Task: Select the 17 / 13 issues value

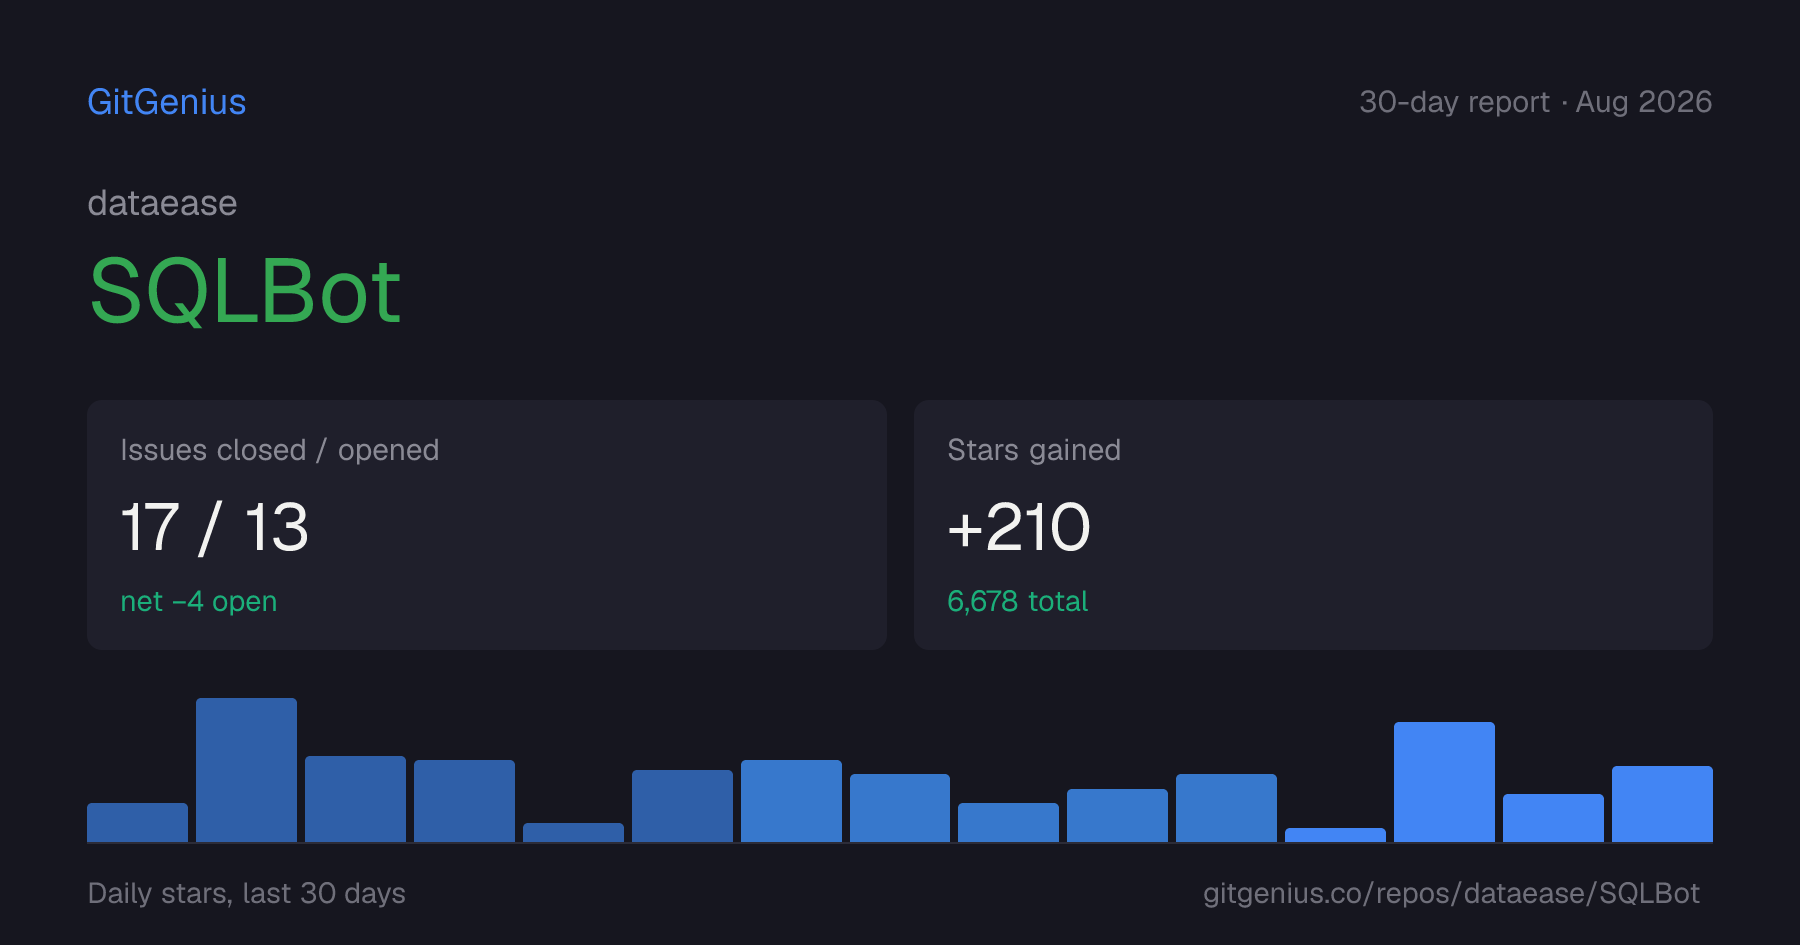Action: (x=214, y=527)
